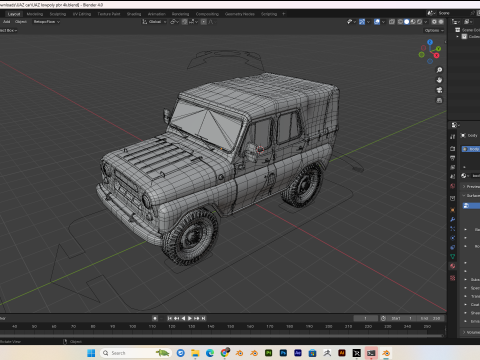Select wireframe viewport shading
This screenshot has height=360, width=480.
click(400, 22)
